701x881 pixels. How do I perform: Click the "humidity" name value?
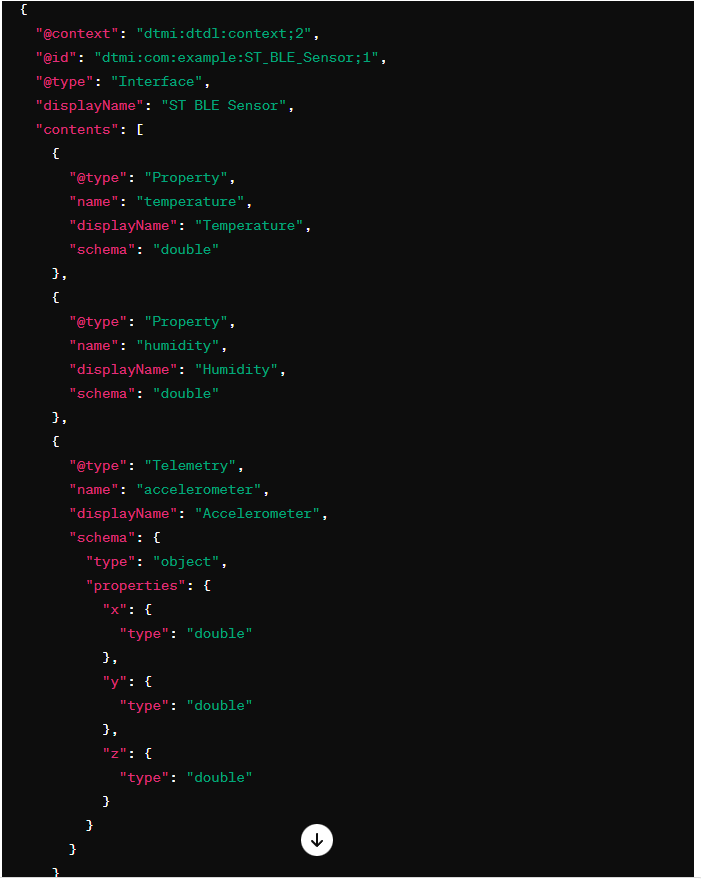(x=177, y=346)
